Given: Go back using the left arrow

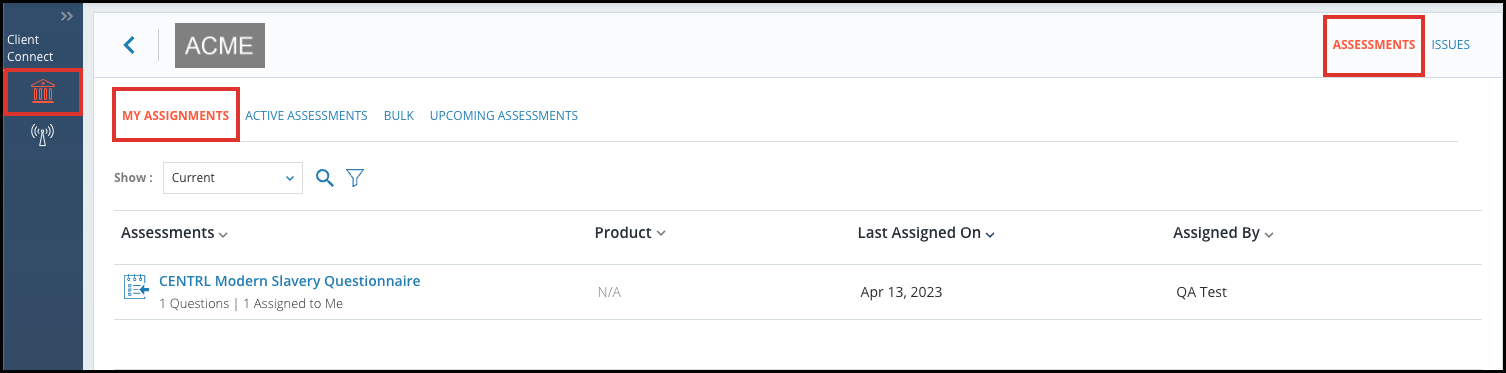Looking at the screenshot, I should click(128, 45).
